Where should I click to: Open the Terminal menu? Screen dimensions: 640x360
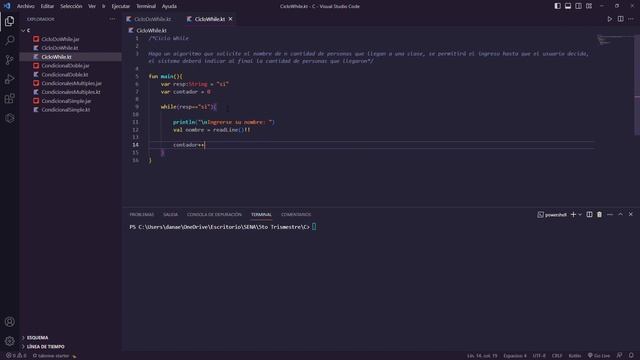tap(146, 6)
